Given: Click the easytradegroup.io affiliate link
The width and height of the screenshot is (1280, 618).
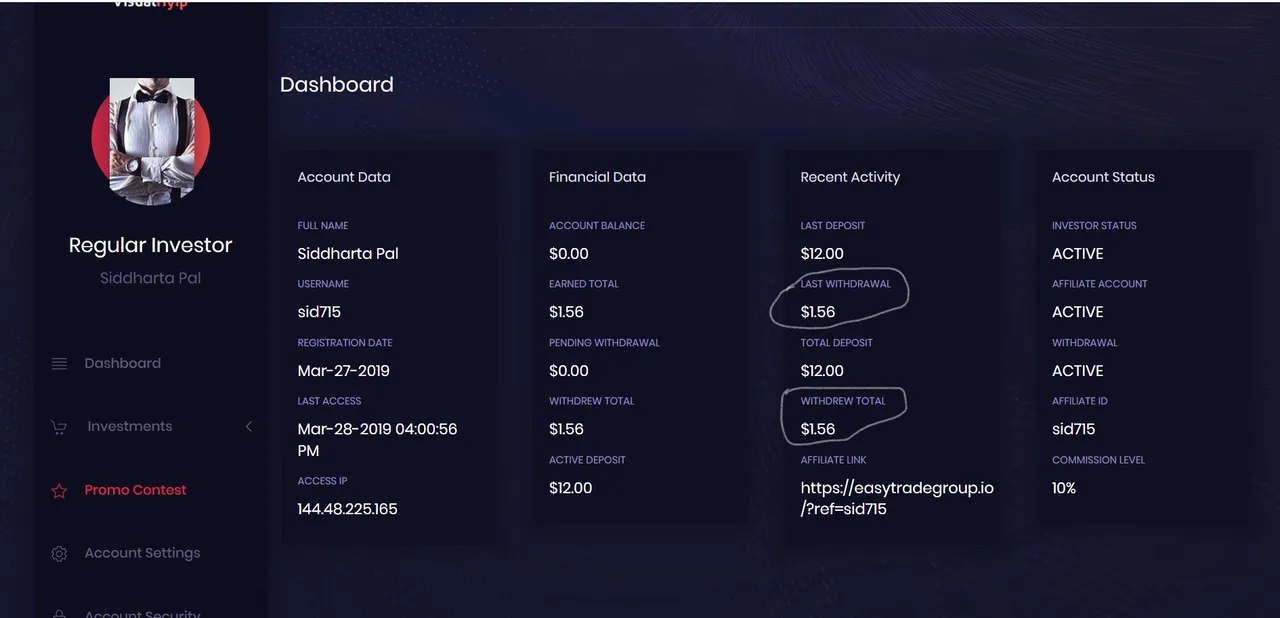Looking at the screenshot, I should 896,499.
